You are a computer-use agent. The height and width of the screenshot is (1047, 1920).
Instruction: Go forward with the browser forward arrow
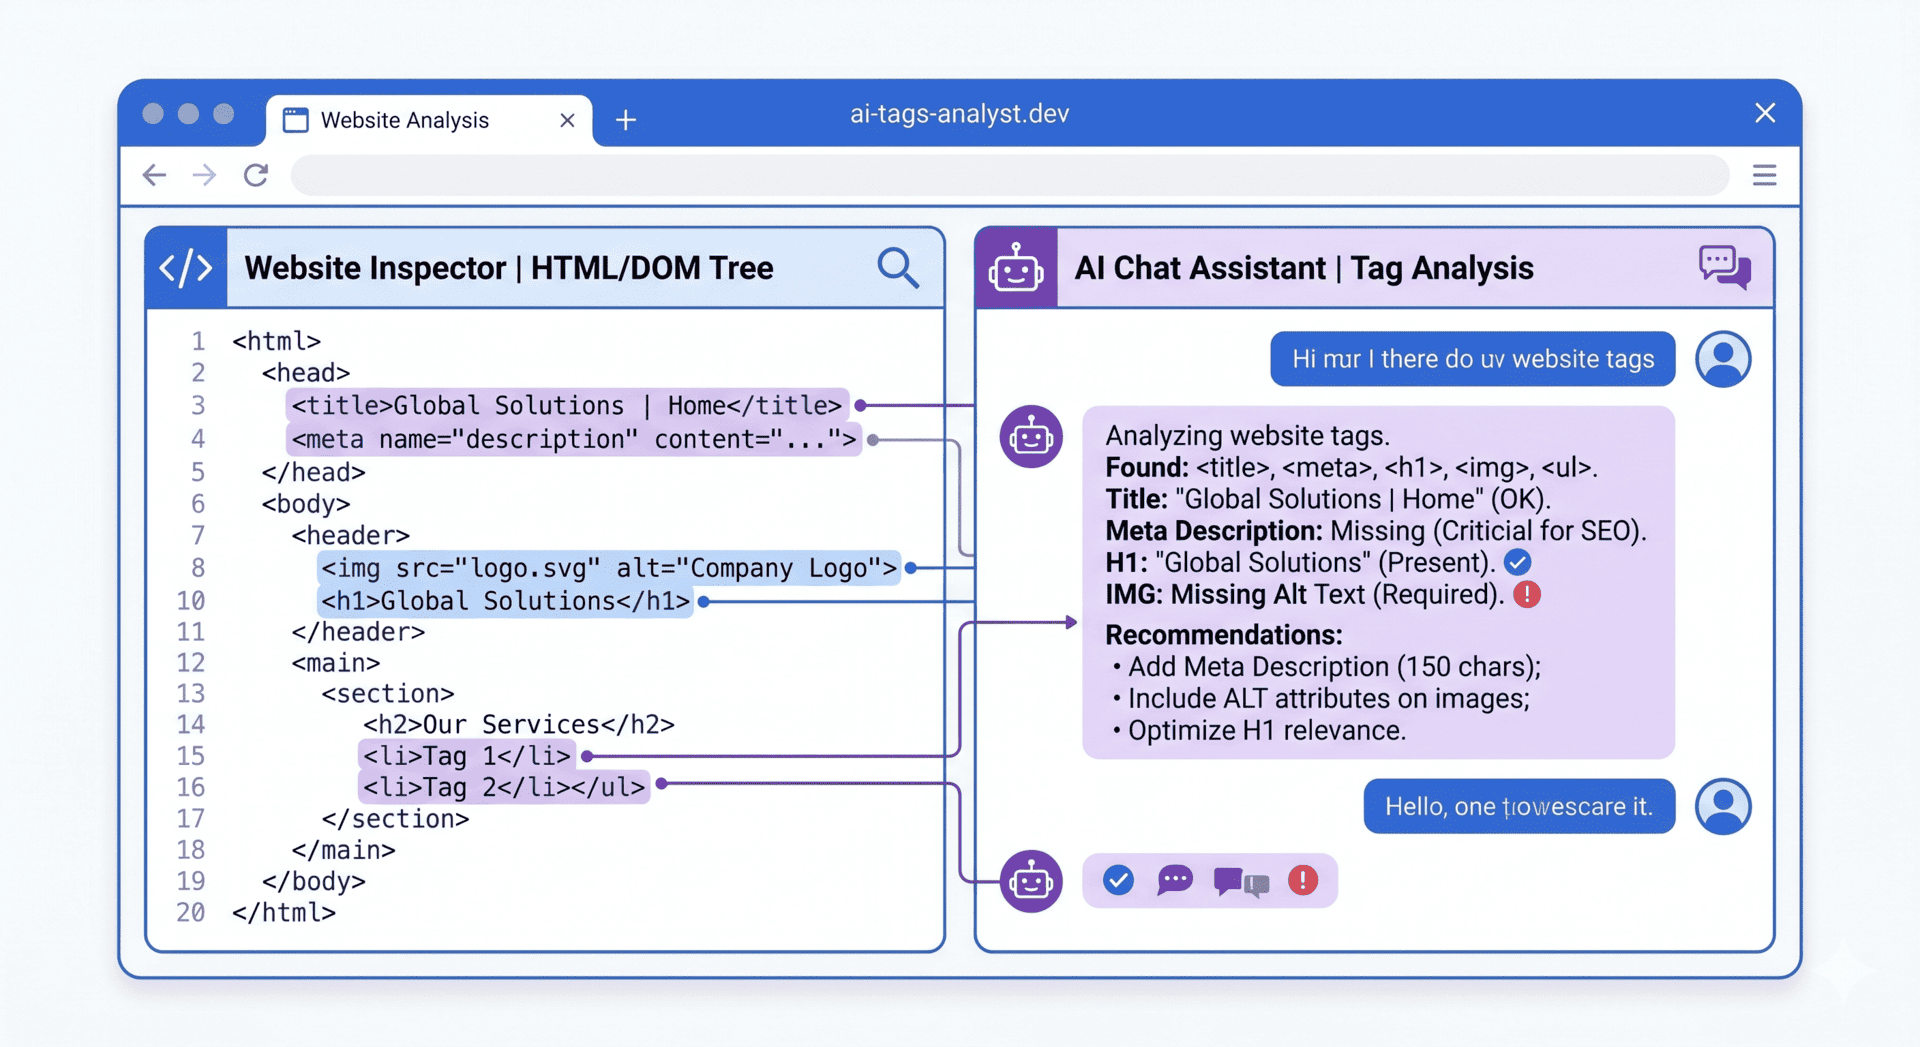tap(204, 176)
